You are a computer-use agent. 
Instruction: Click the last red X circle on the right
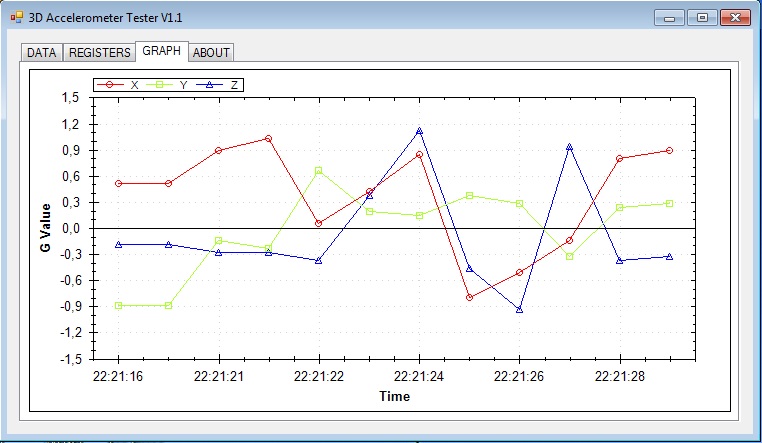tap(669, 151)
